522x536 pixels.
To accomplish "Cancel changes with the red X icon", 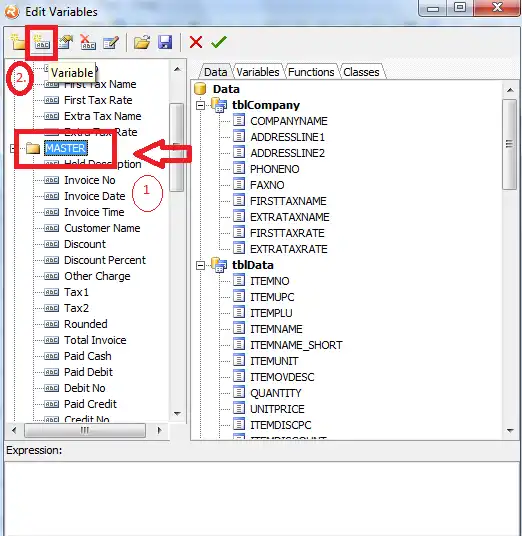I will tap(196, 42).
